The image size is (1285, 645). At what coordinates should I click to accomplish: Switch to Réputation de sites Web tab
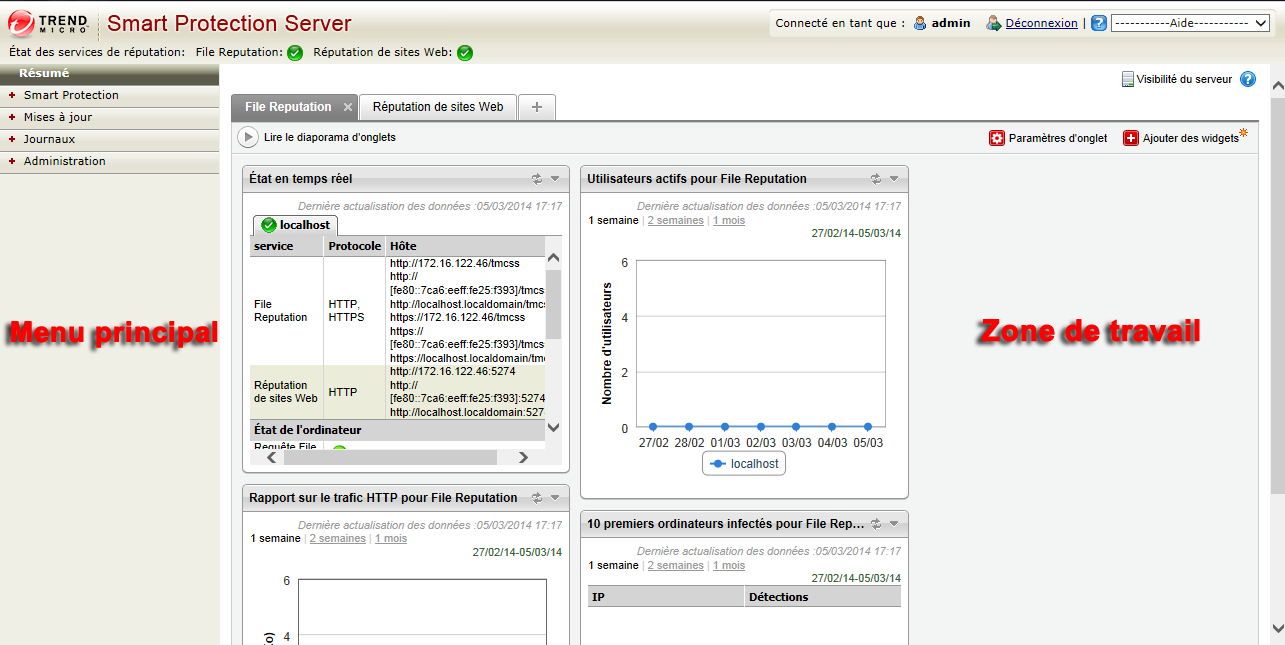tap(438, 106)
